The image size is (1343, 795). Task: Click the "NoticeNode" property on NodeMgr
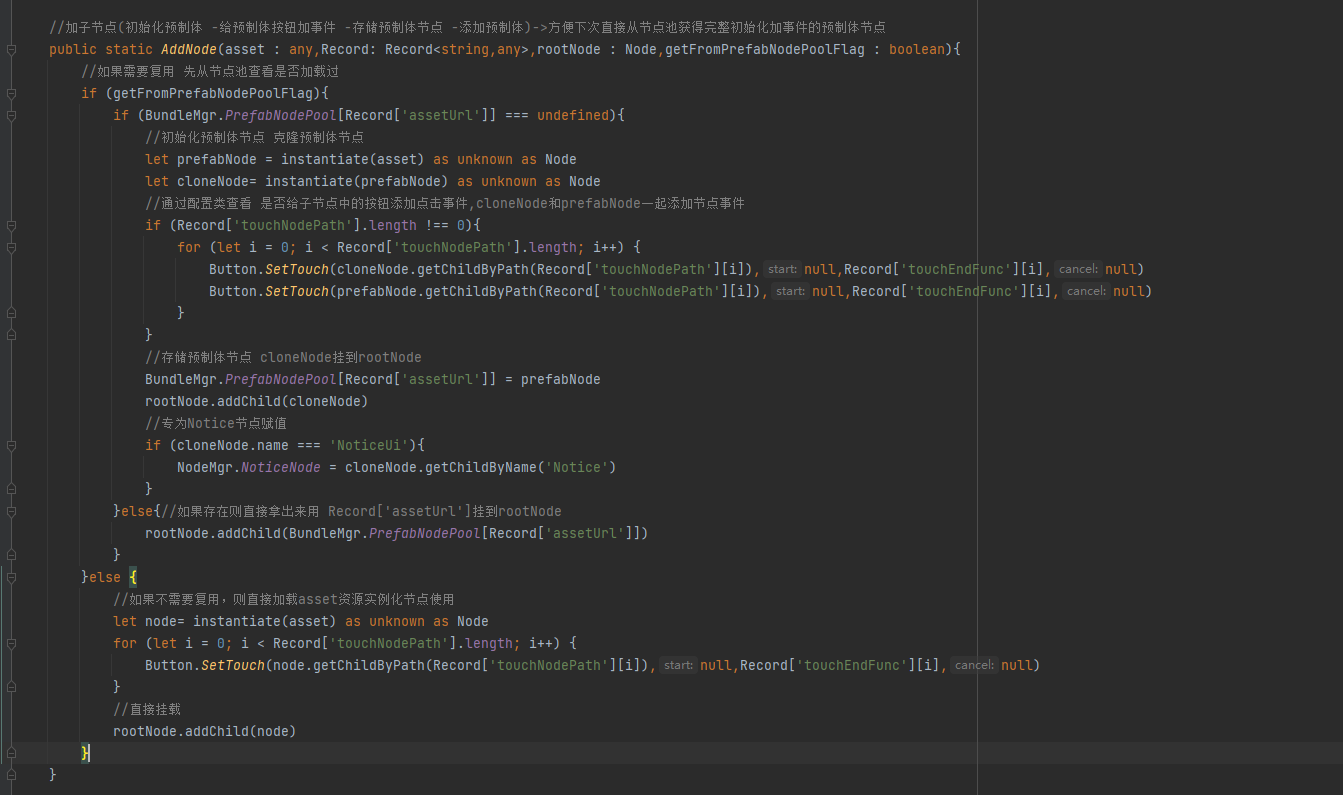(281, 467)
